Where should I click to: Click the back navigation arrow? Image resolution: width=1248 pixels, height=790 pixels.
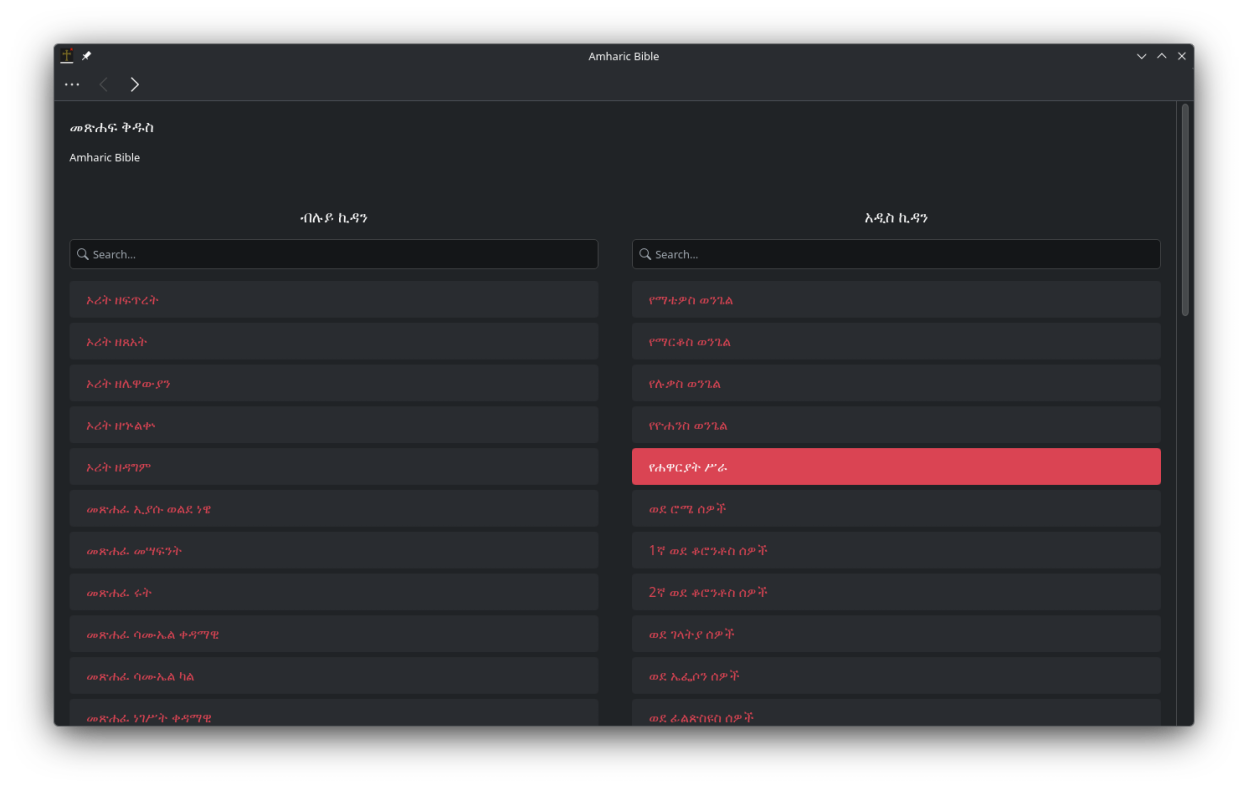coord(104,85)
